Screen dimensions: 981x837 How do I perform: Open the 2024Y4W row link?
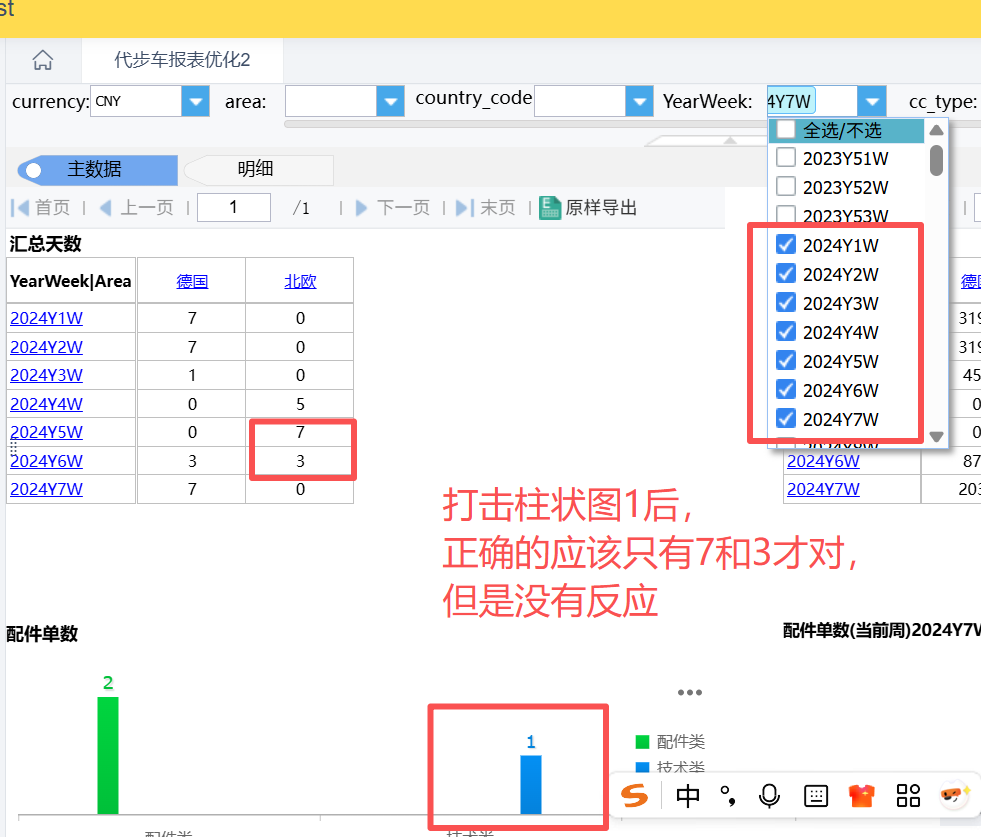click(x=46, y=404)
